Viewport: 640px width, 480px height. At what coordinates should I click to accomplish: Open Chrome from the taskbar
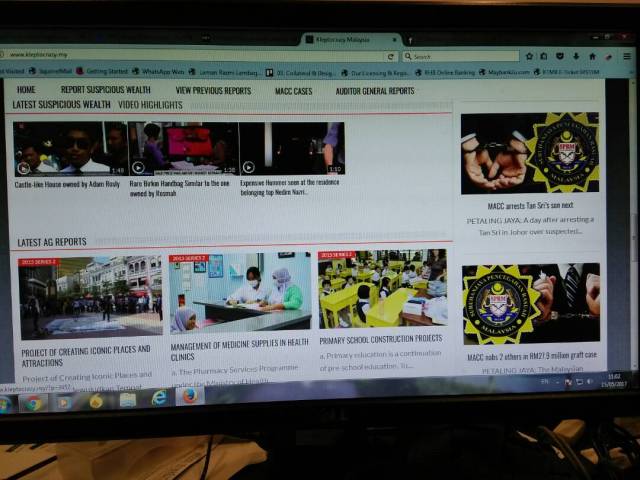click(33, 402)
